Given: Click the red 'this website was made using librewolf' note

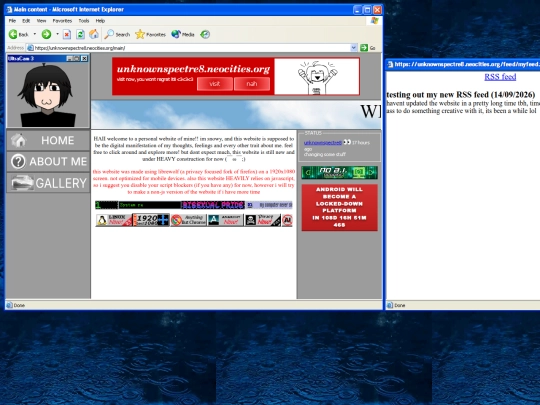Looking at the screenshot, I should pos(194,181).
